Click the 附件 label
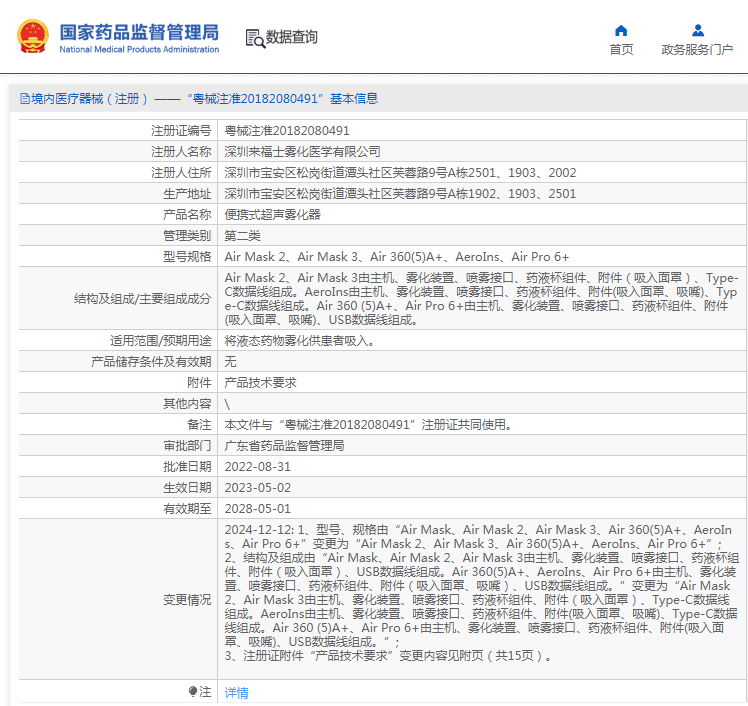 (199, 383)
